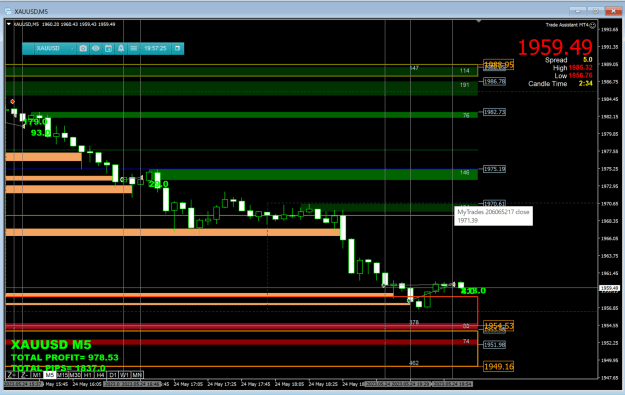Switch to the W1 timeframe
625x395 pixels.
point(125,375)
